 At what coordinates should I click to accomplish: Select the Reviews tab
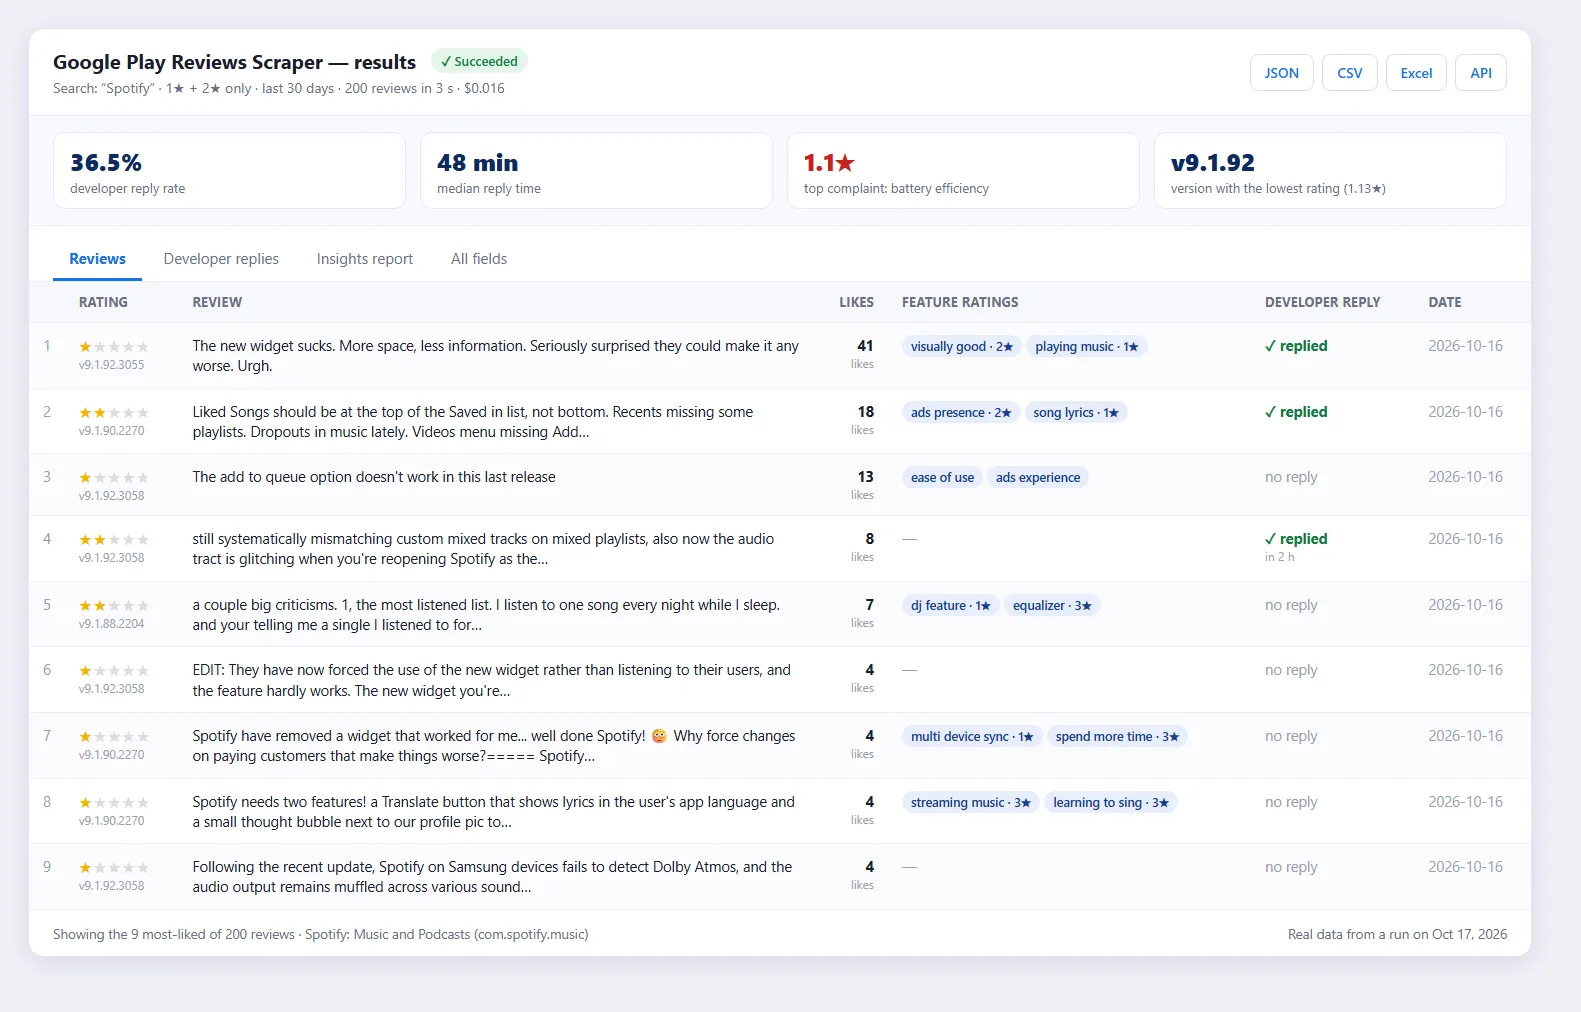coord(97,259)
